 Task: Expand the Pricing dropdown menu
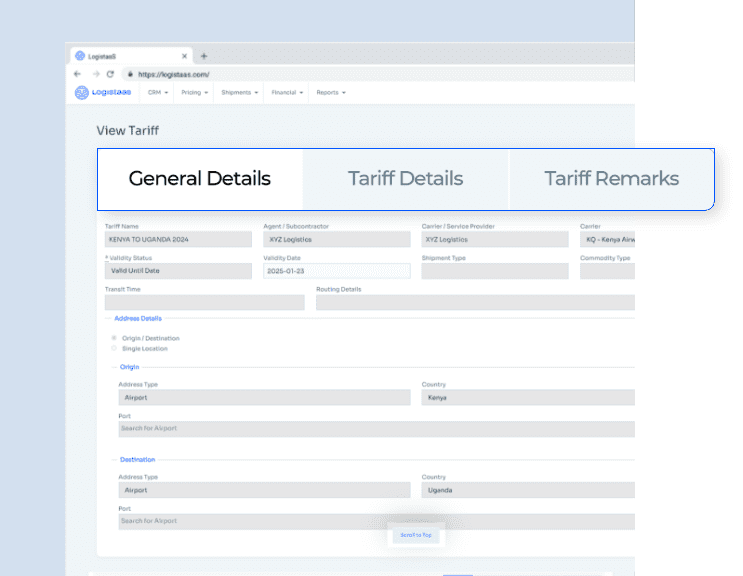[194, 92]
